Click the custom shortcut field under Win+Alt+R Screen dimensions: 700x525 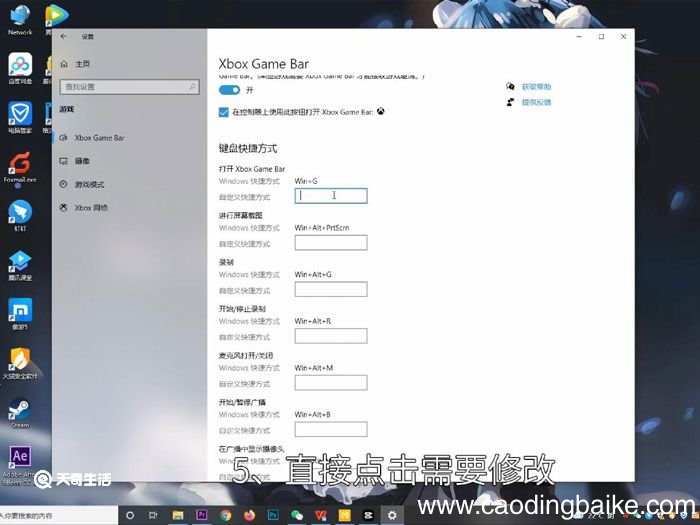[331, 336]
